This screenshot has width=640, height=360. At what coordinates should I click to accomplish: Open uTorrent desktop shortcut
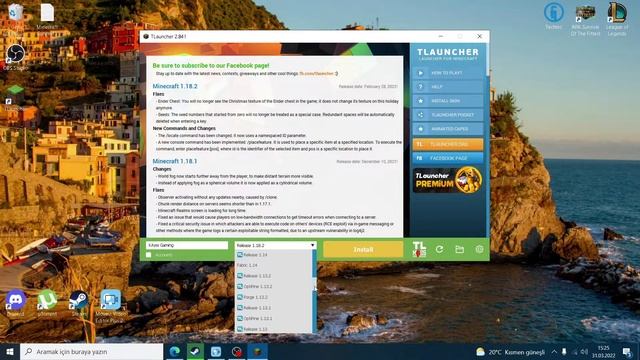(x=47, y=303)
